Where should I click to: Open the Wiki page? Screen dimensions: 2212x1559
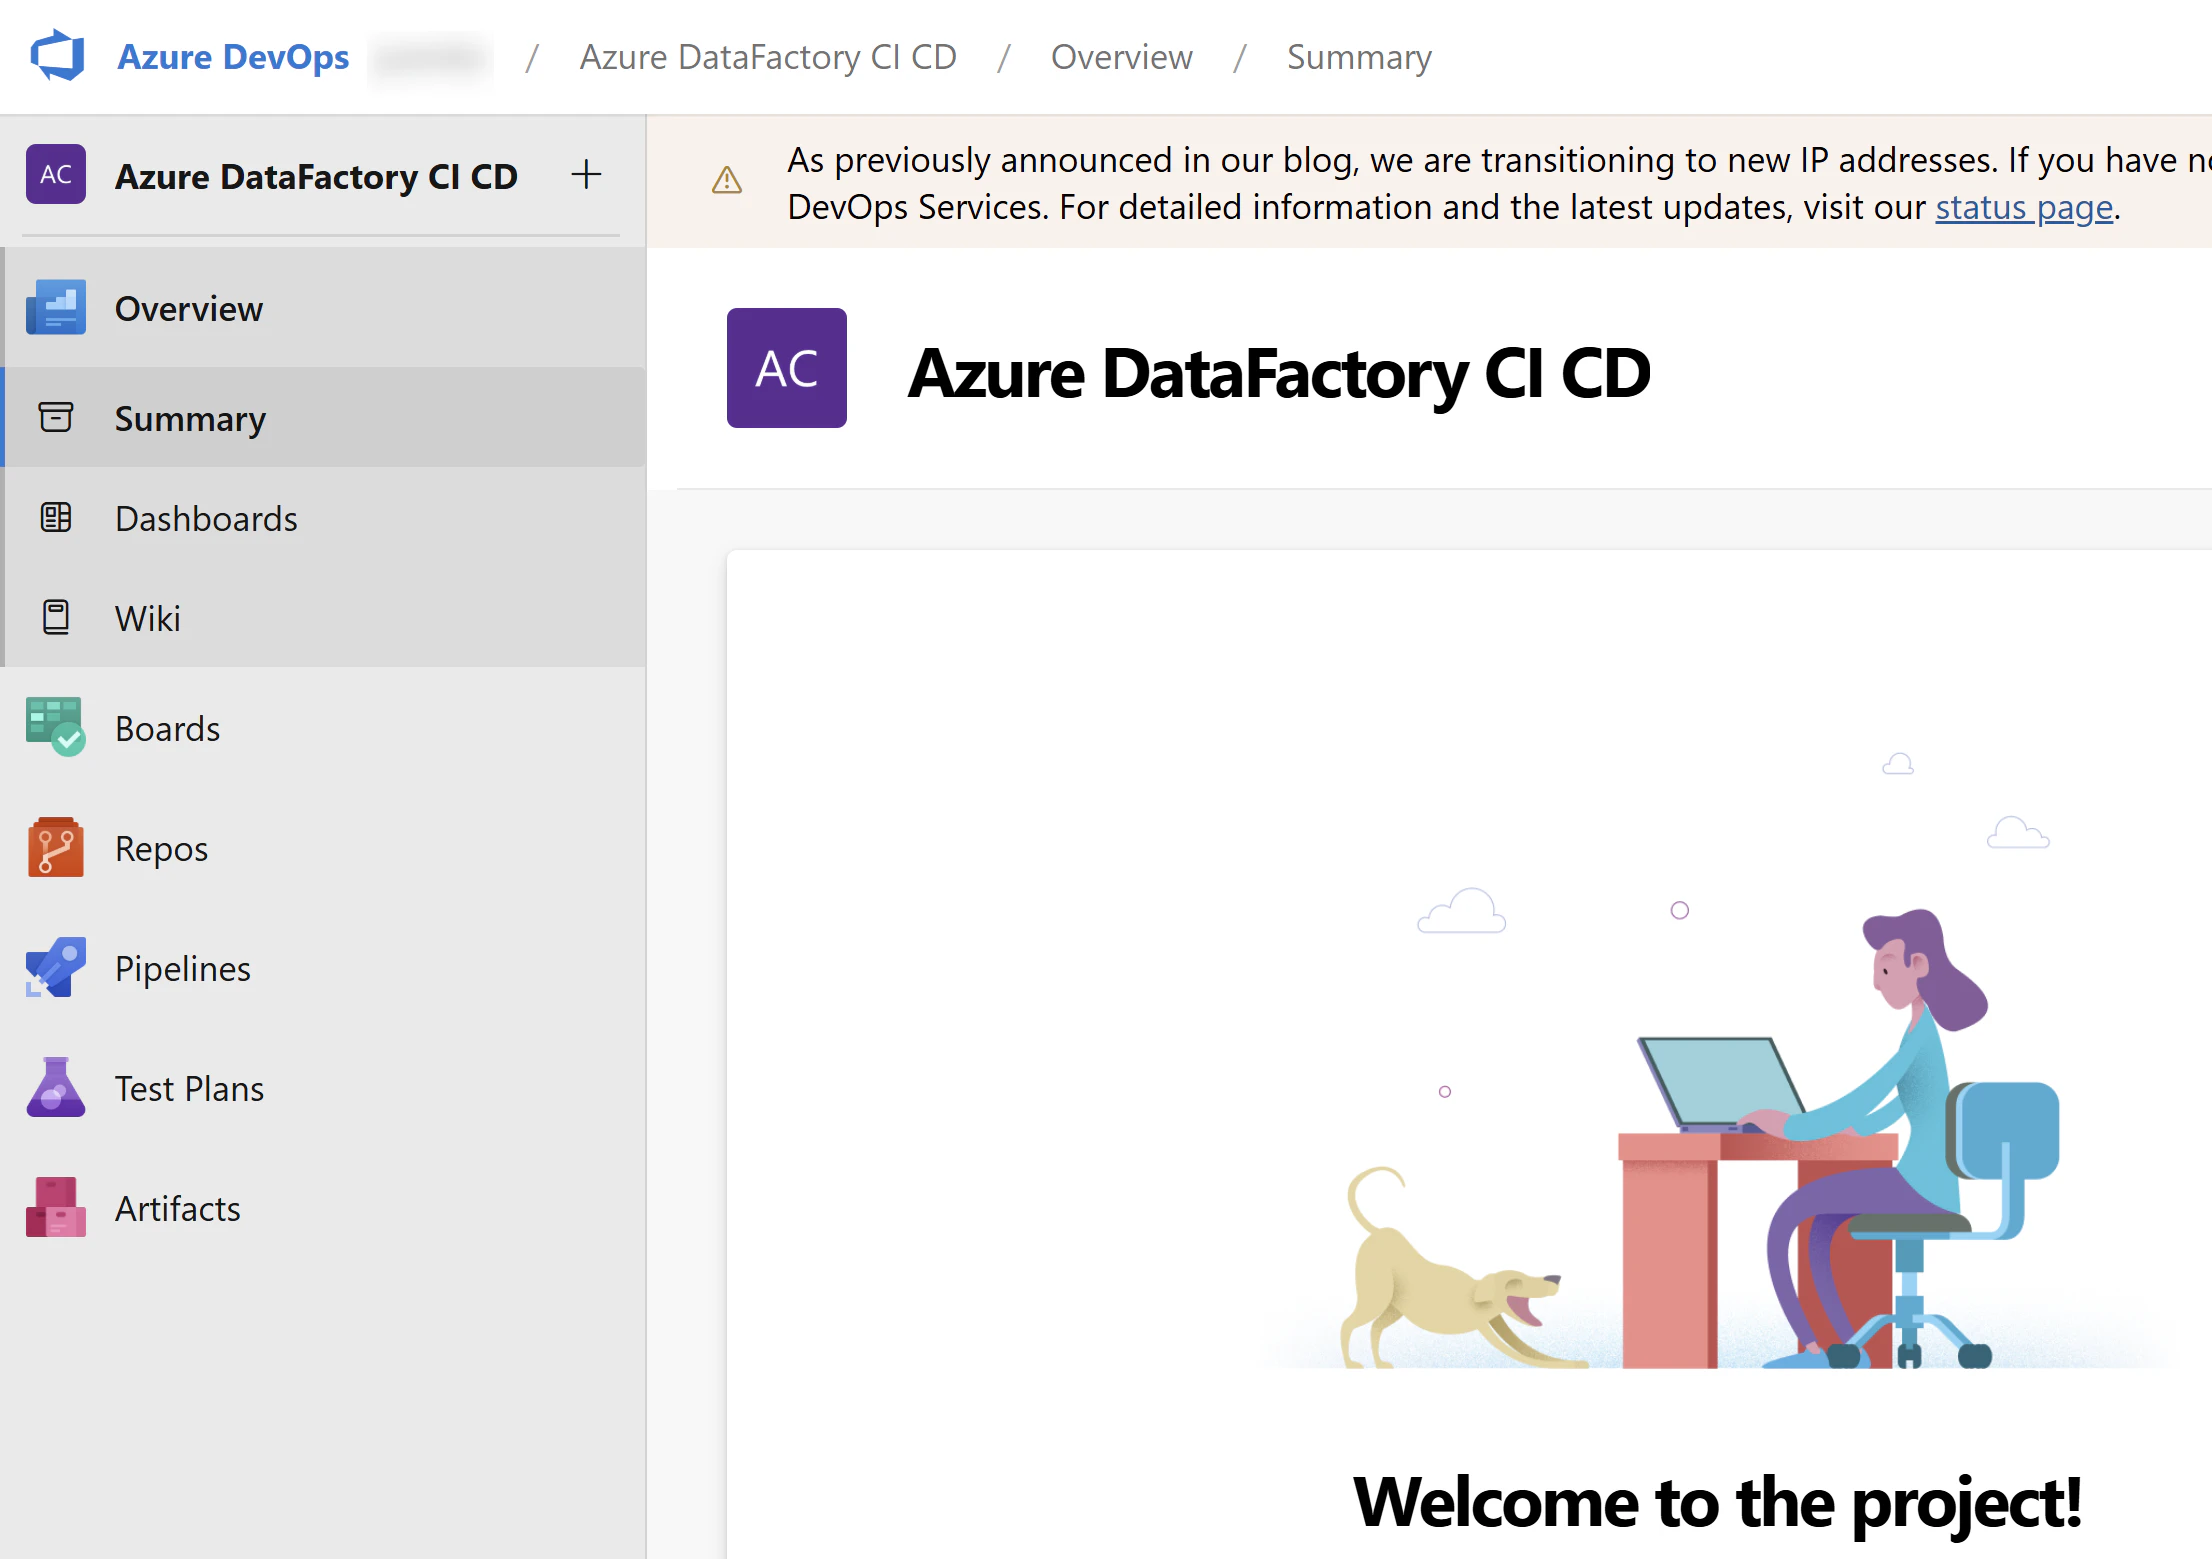[325, 618]
